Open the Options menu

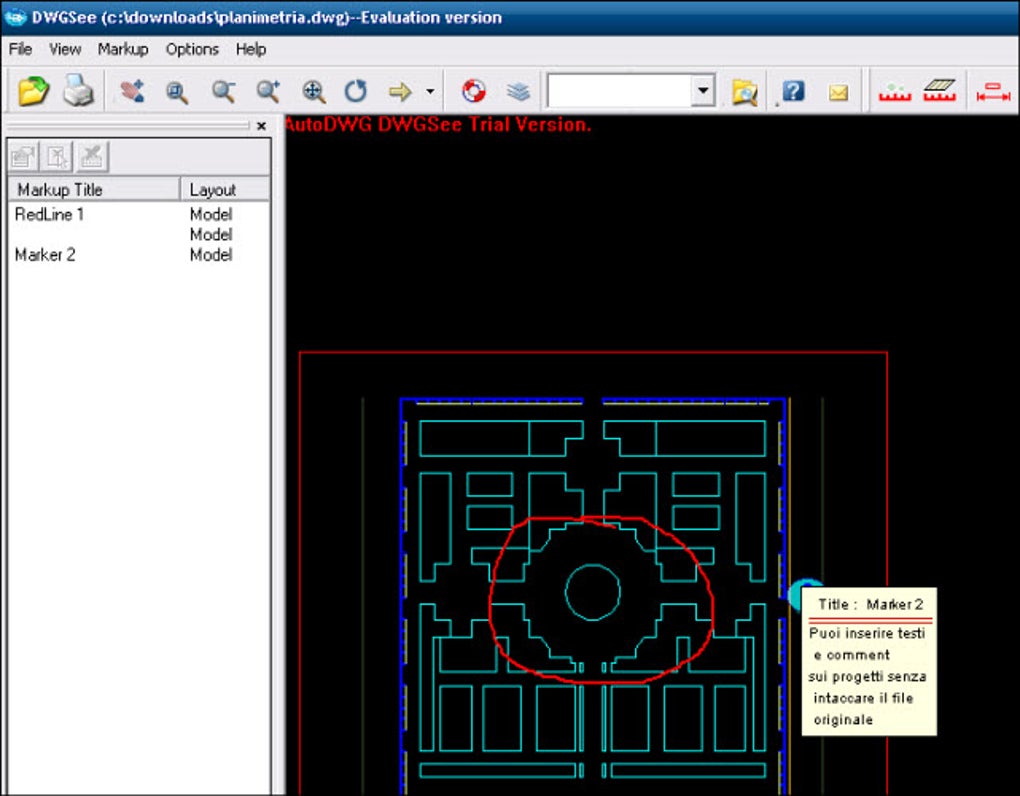click(192, 49)
